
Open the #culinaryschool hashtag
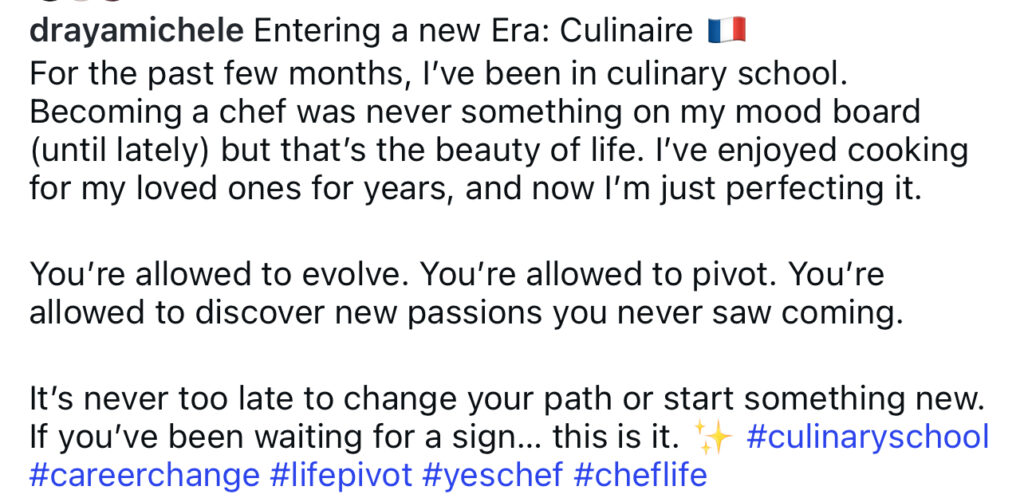(x=867, y=437)
